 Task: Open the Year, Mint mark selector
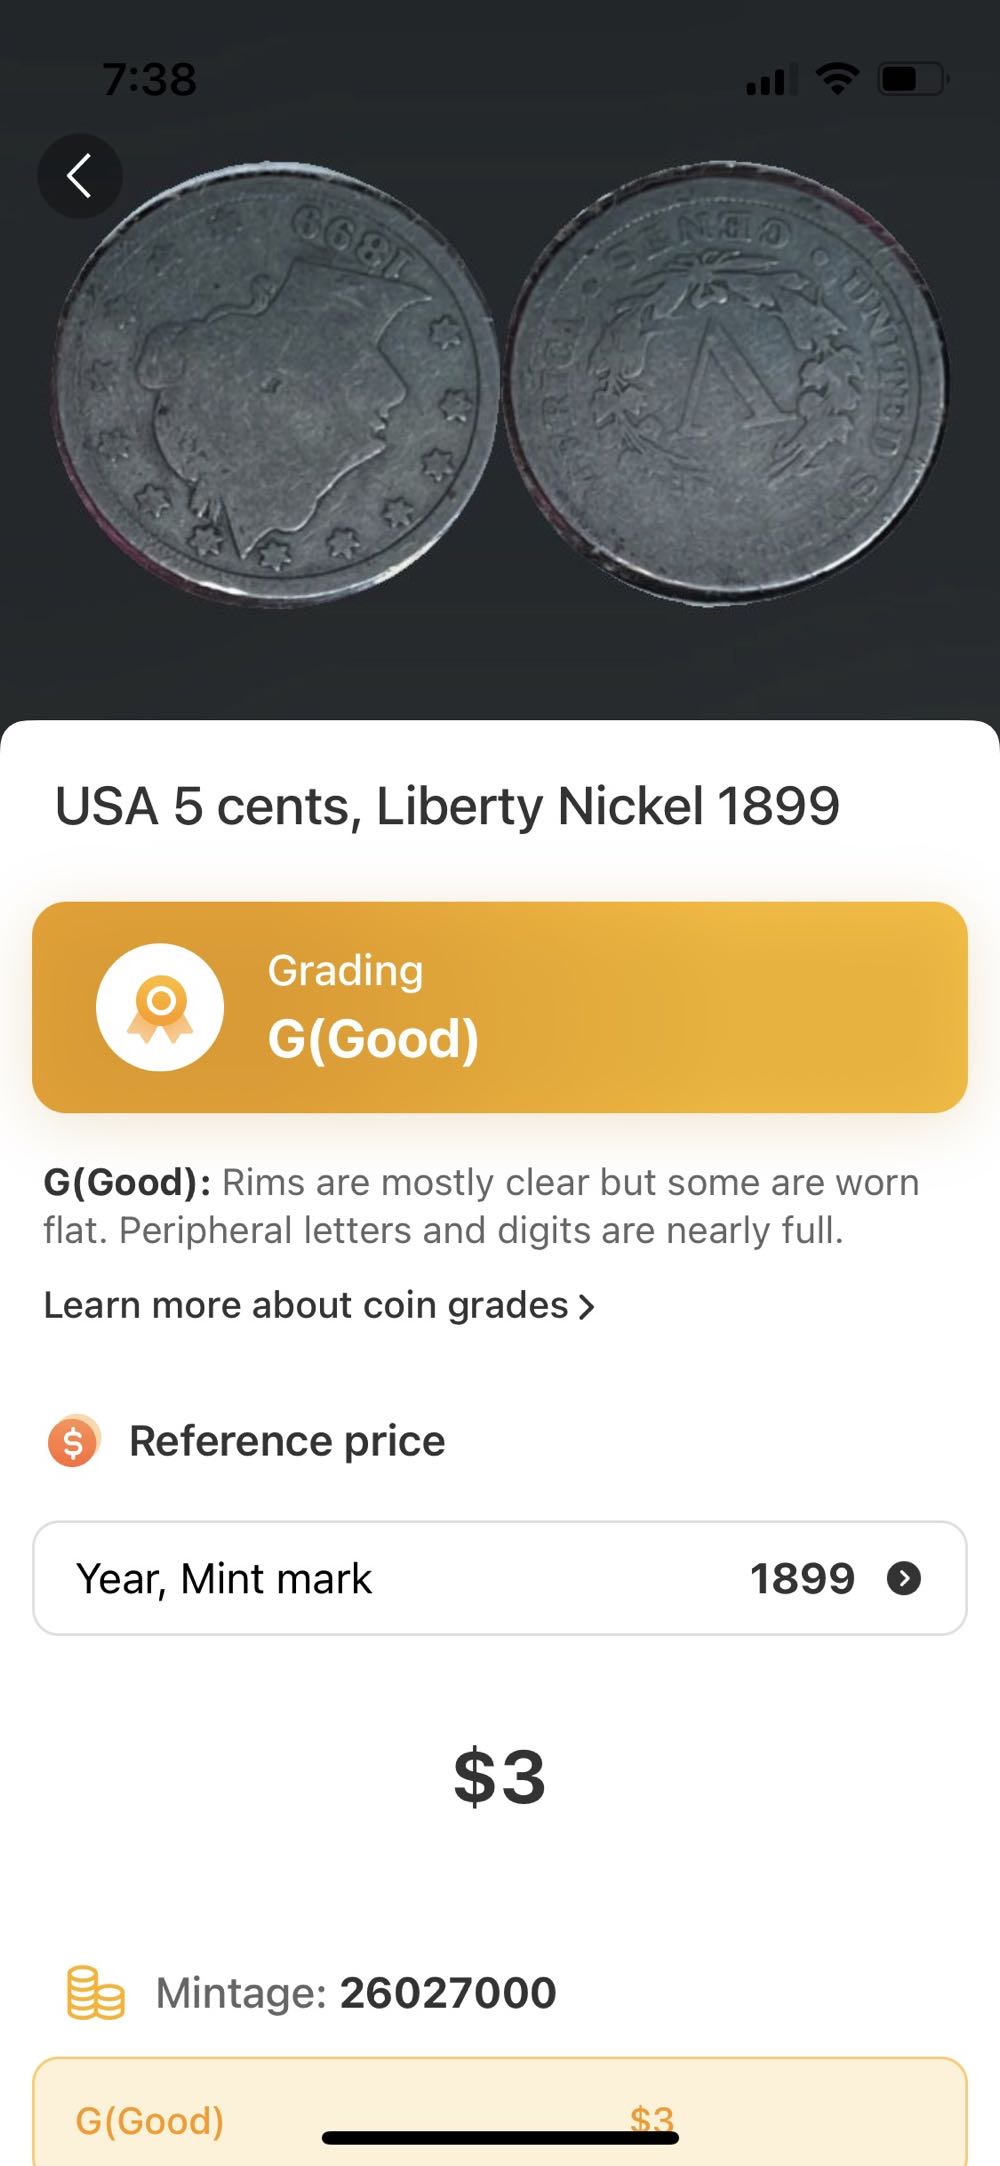coord(500,1578)
